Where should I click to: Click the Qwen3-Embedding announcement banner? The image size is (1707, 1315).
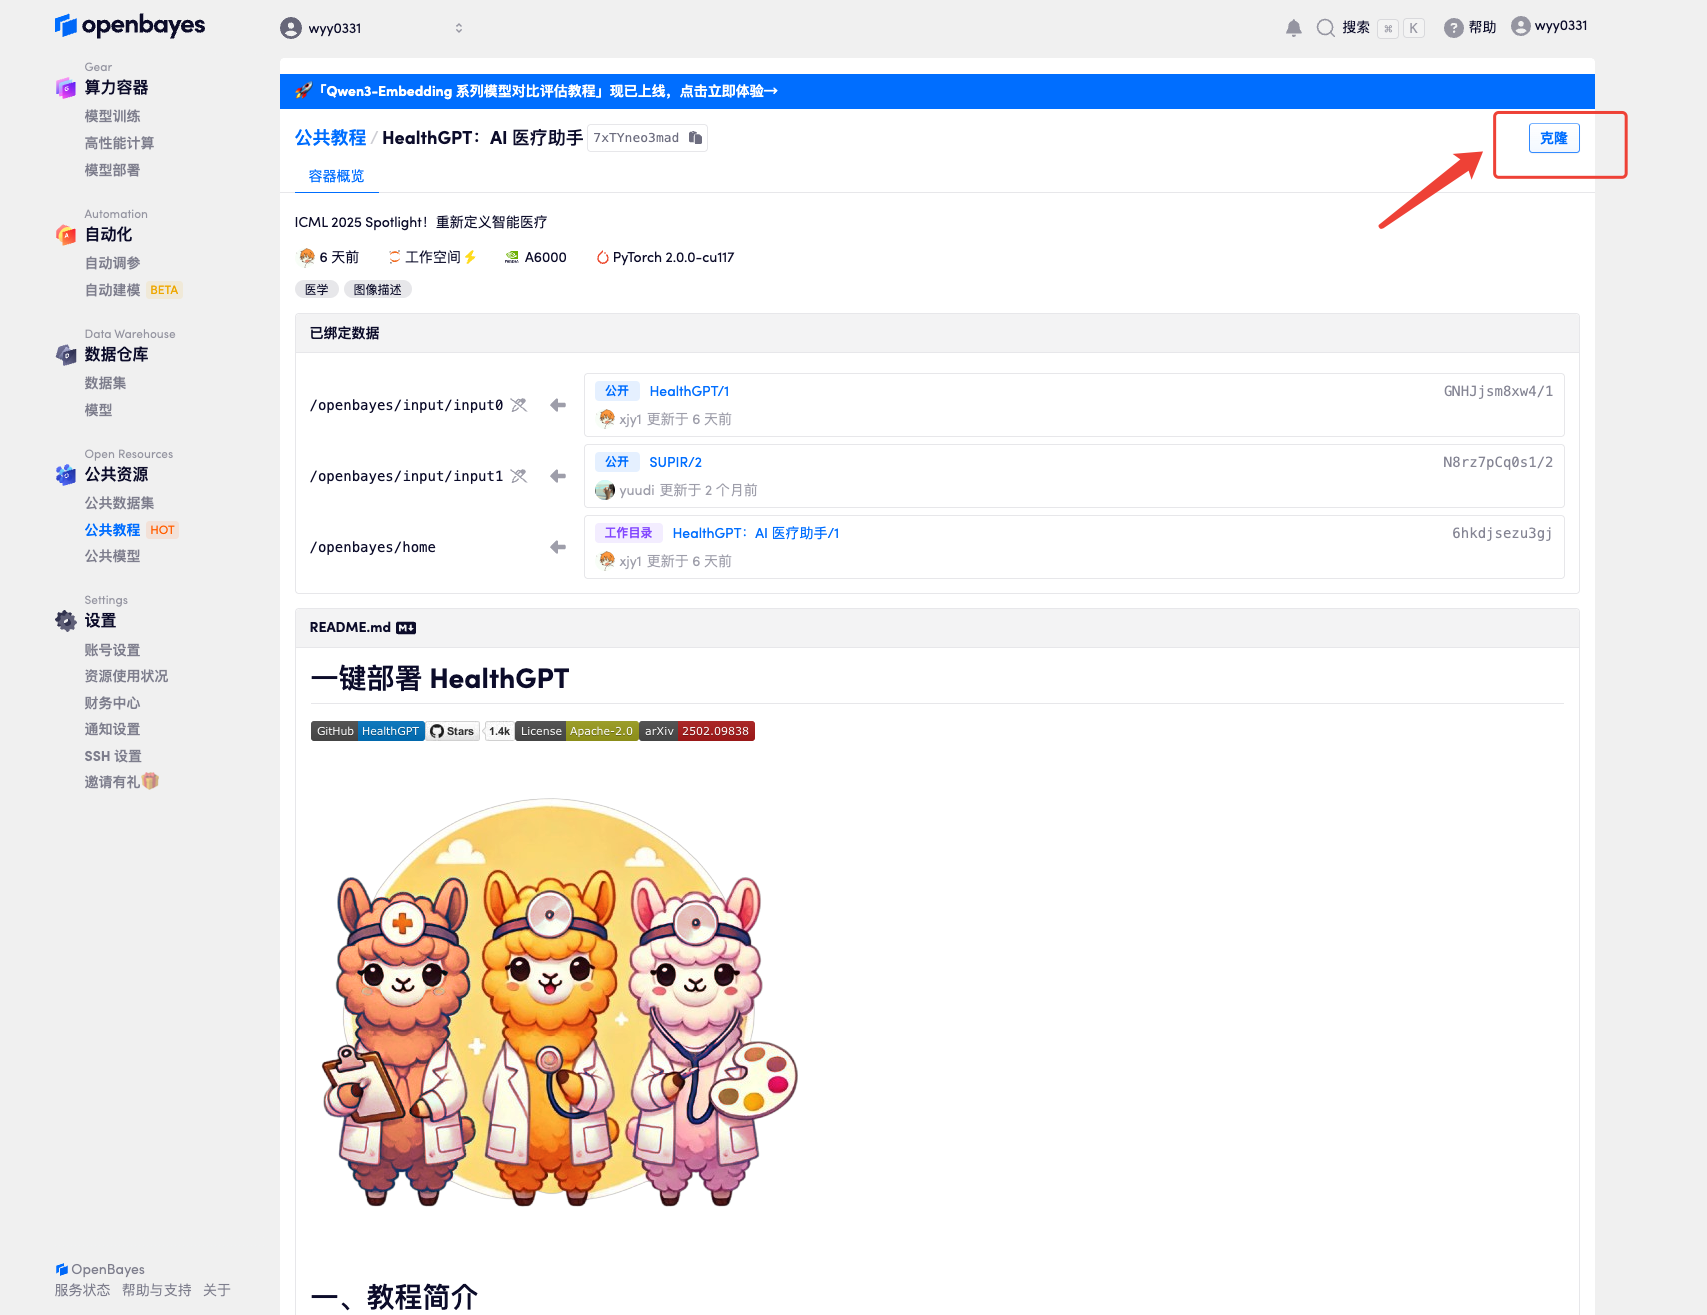point(537,91)
